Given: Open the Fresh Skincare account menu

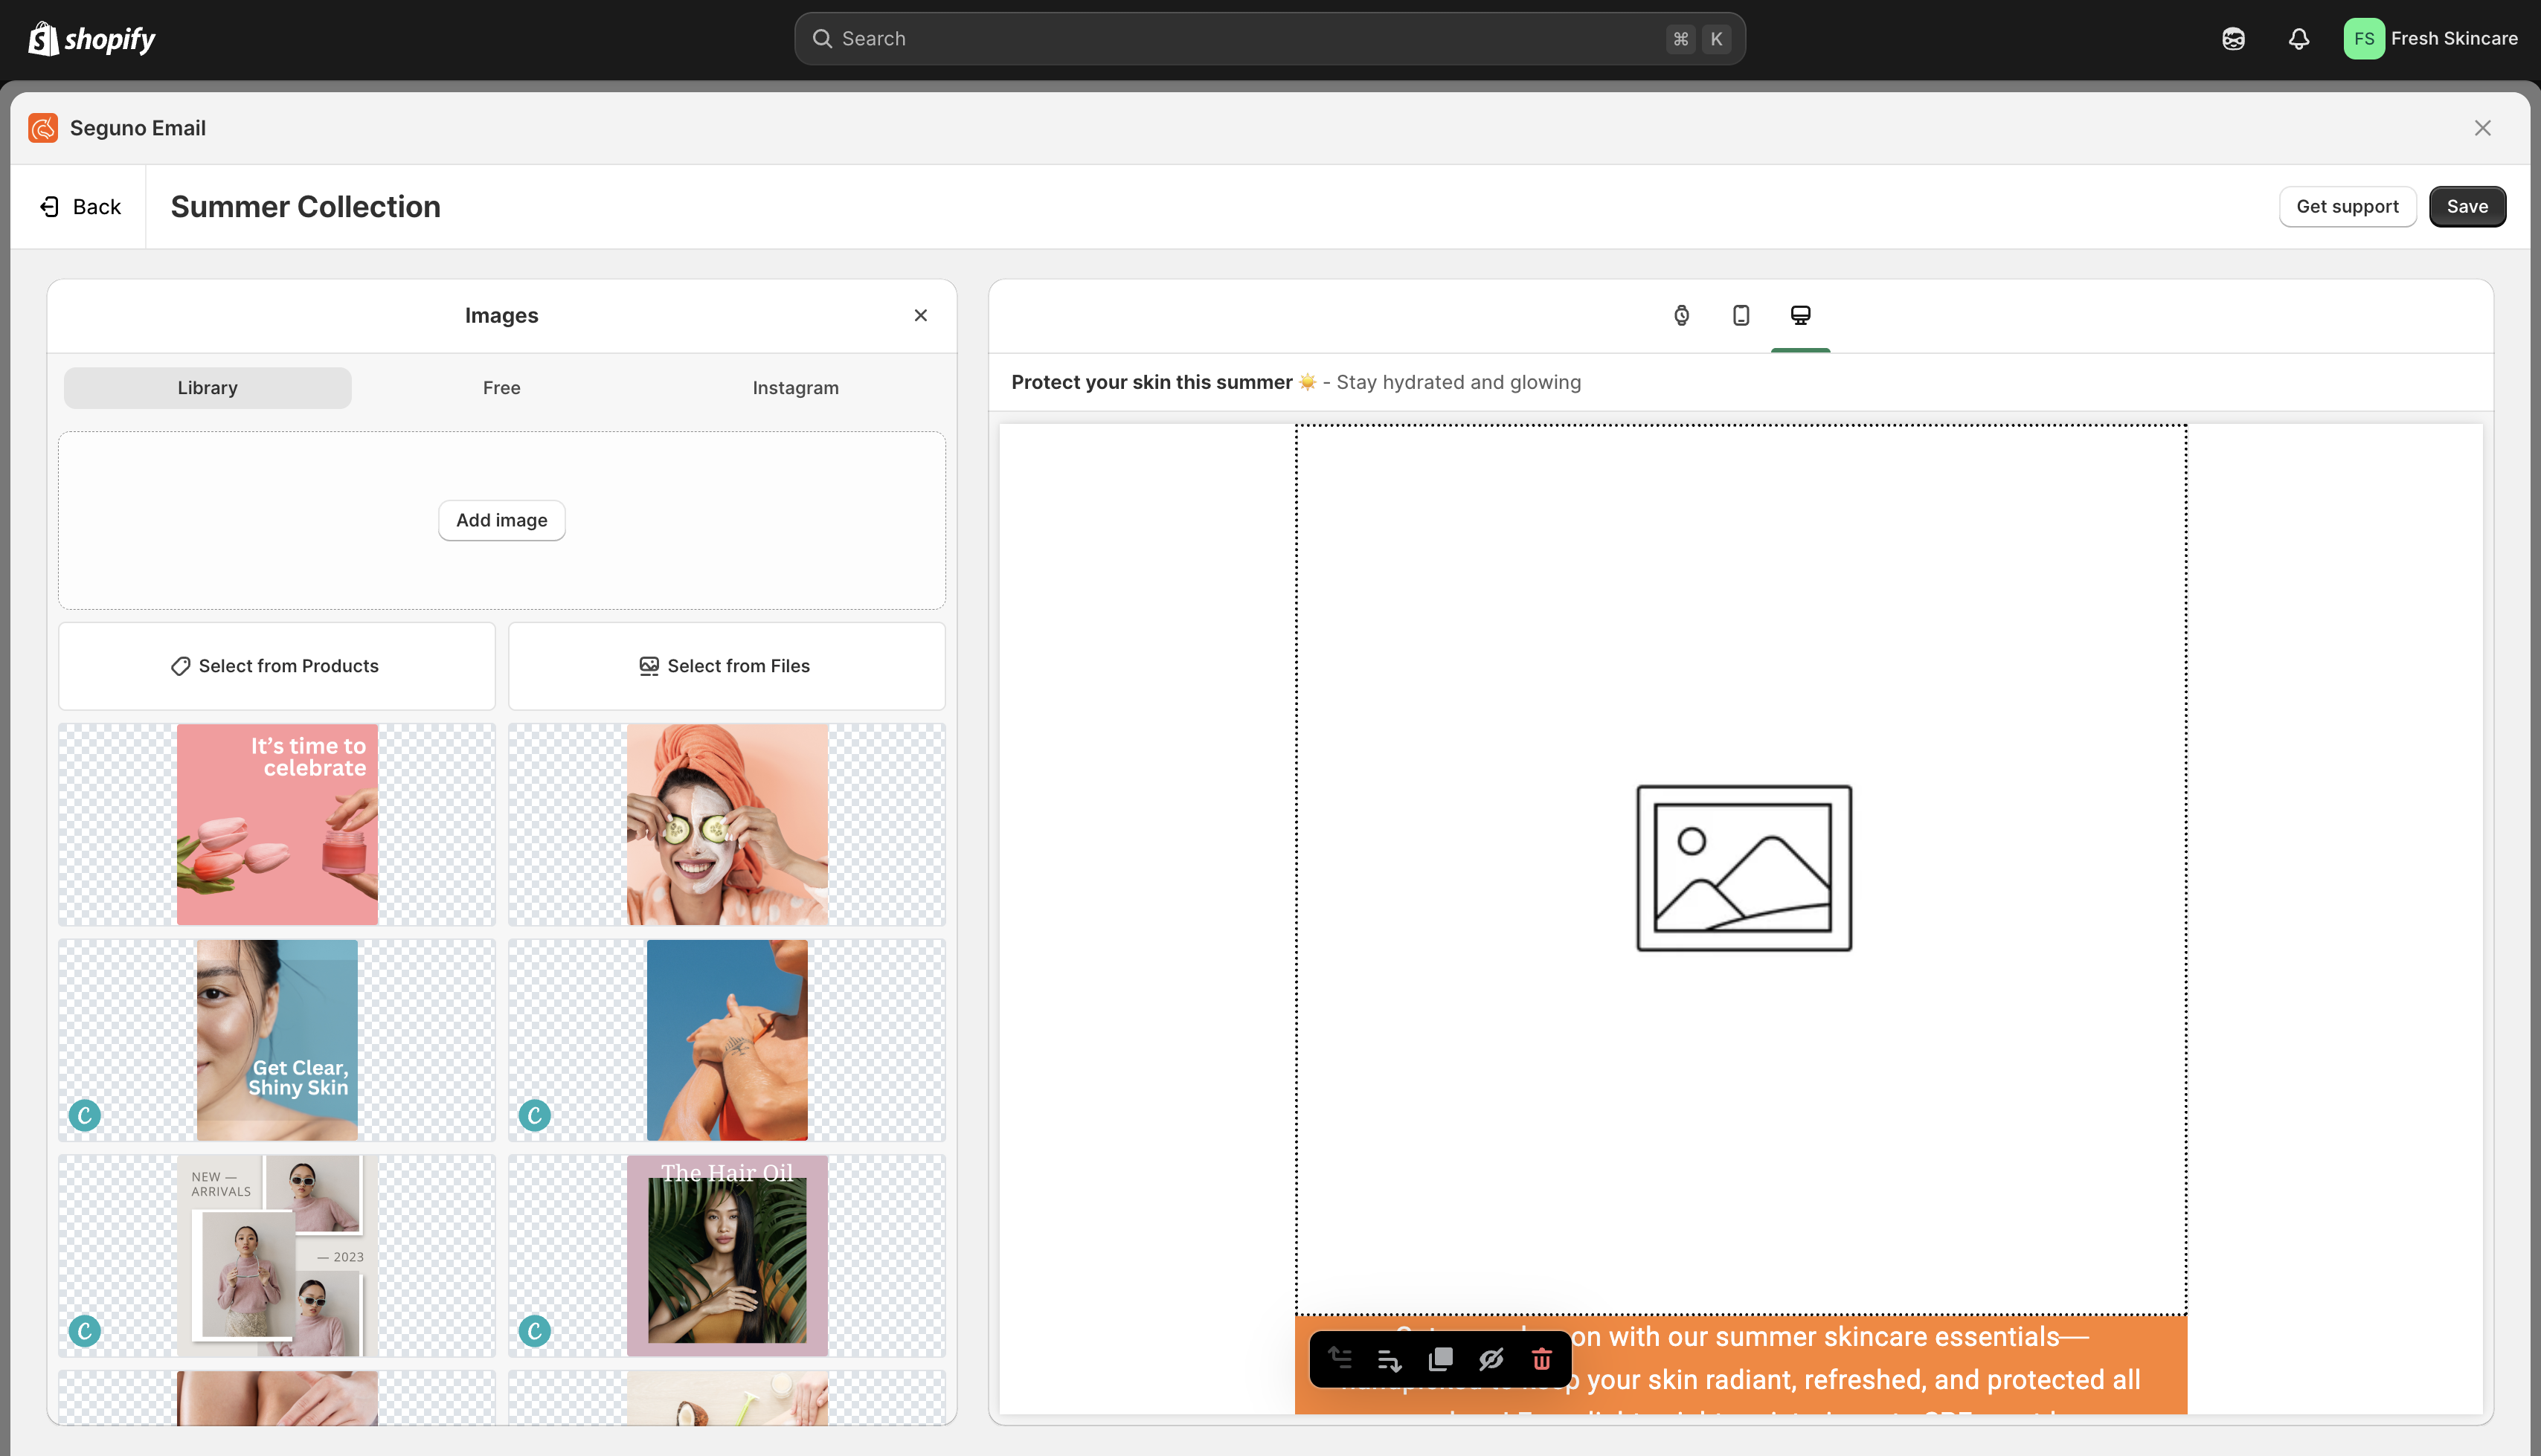Looking at the screenshot, I should [x=2430, y=39].
